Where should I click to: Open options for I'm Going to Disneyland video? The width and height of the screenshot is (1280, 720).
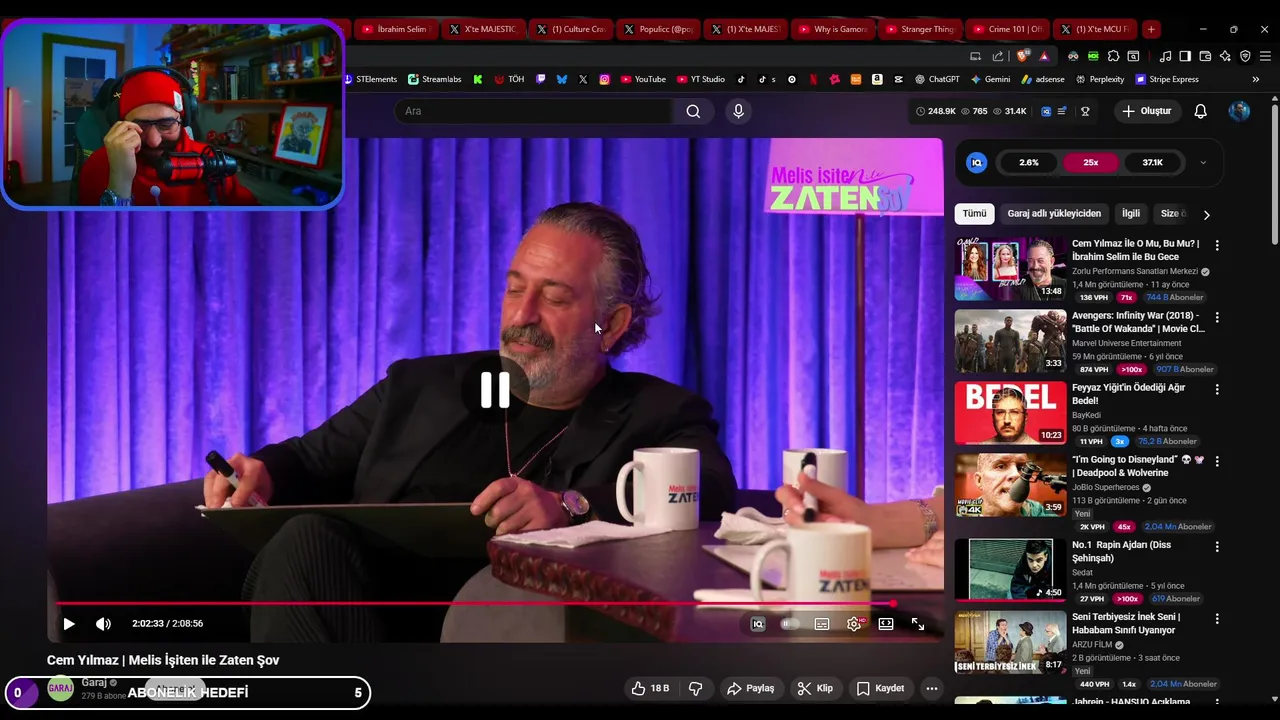(1217, 461)
